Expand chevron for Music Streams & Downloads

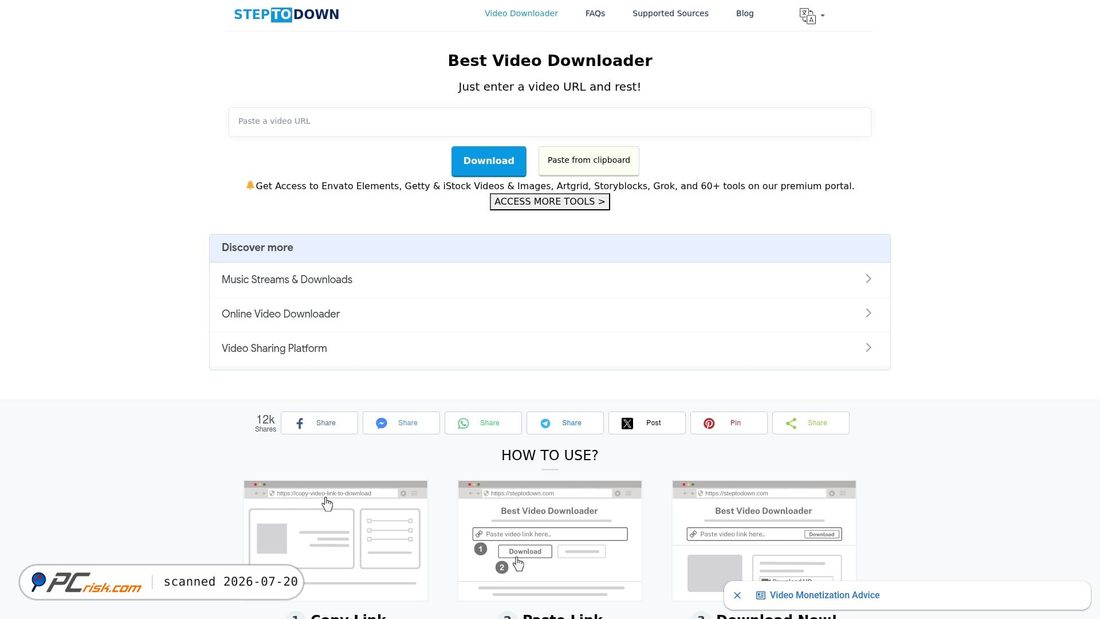[x=868, y=279]
